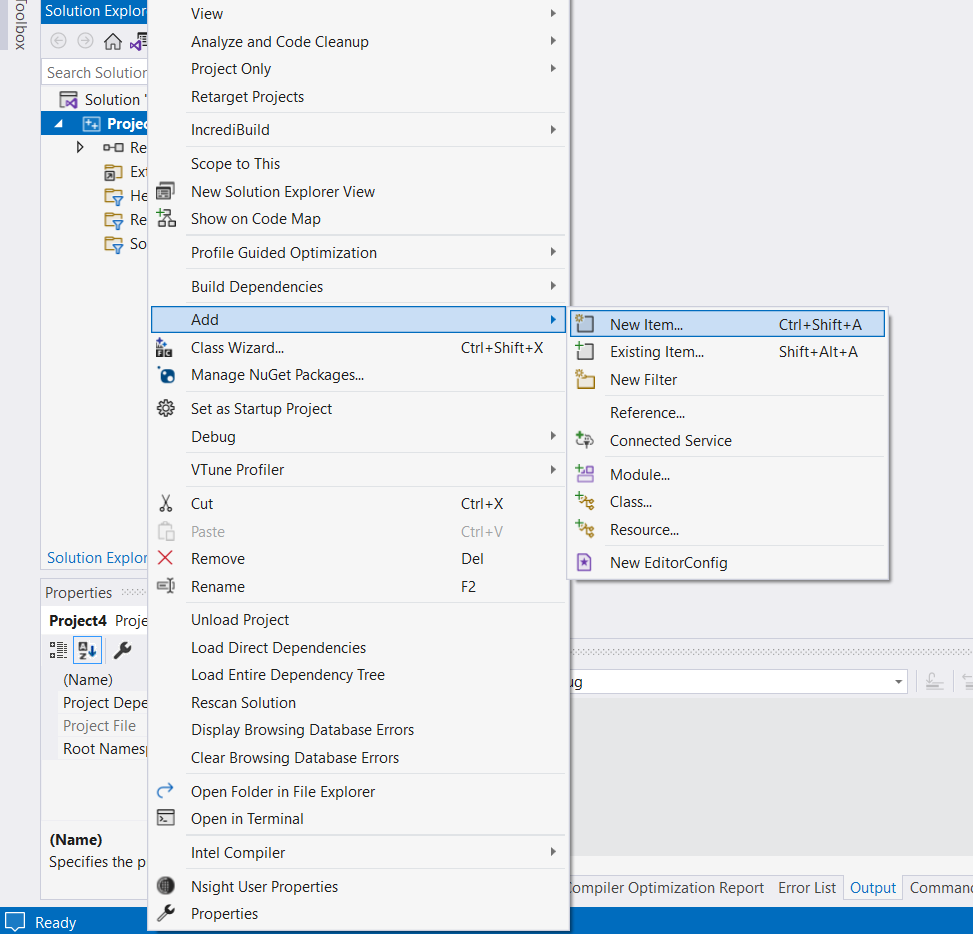This screenshot has width=973, height=934.
Task: Select the Class Wizard icon
Action: click(166, 348)
